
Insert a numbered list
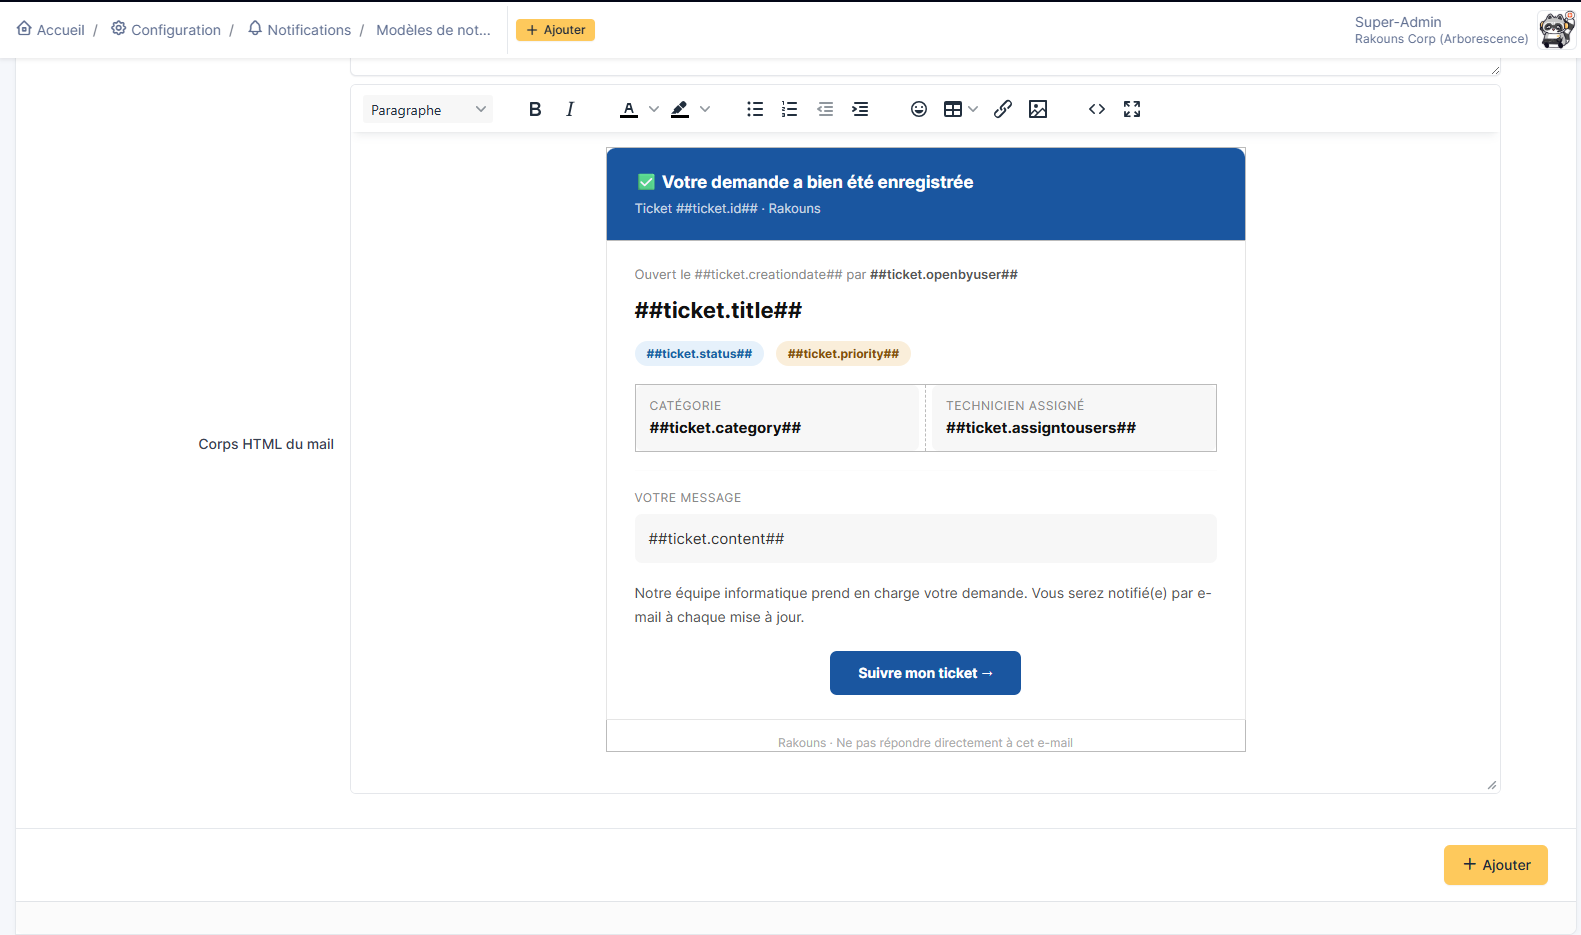[x=790, y=109]
